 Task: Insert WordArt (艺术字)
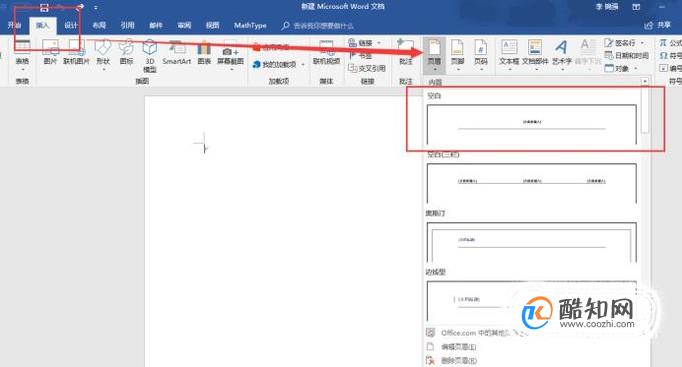pyautogui.click(x=562, y=55)
